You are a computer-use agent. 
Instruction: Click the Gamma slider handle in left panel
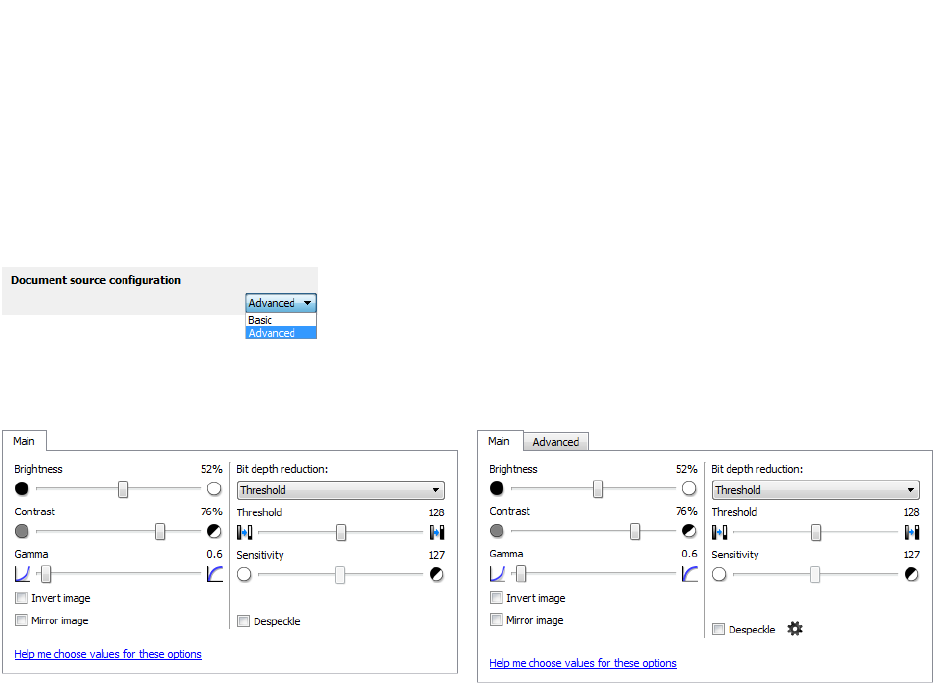[46, 574]
